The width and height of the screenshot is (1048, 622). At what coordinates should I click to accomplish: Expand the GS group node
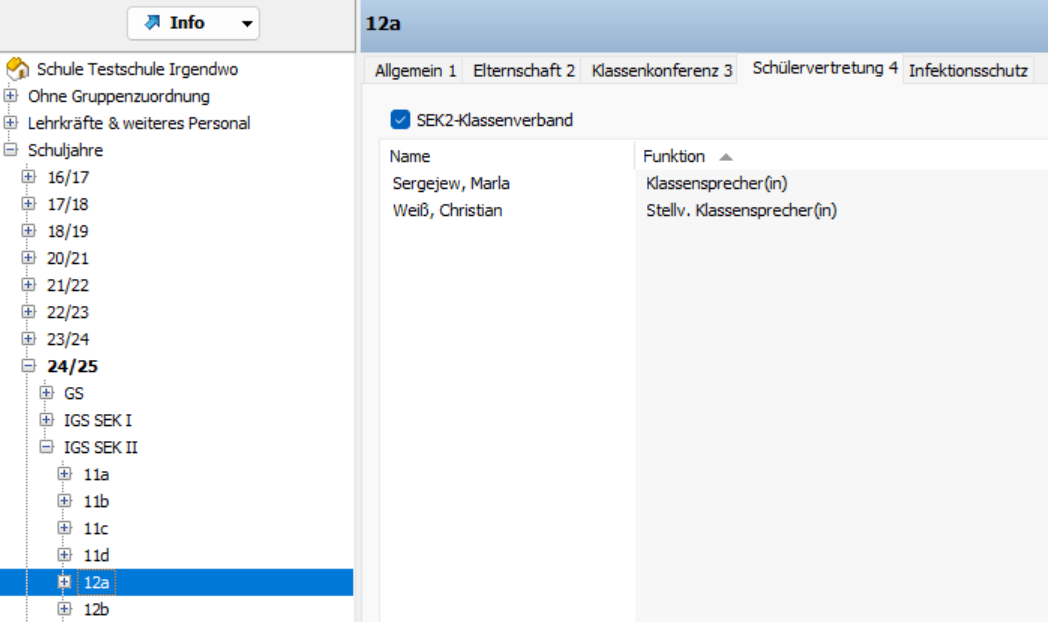pos(46,393)
